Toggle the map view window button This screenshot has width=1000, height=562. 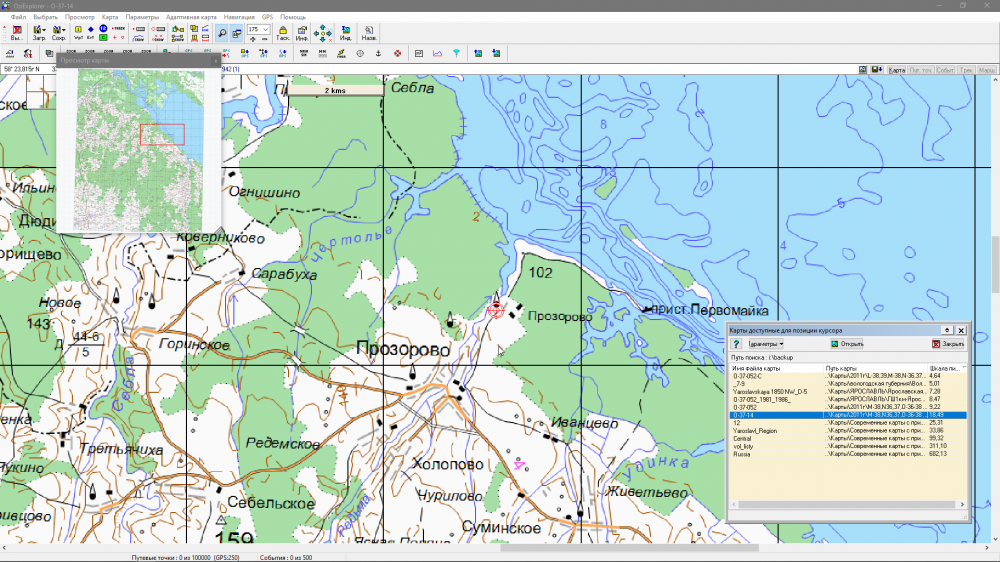[237, 33]
